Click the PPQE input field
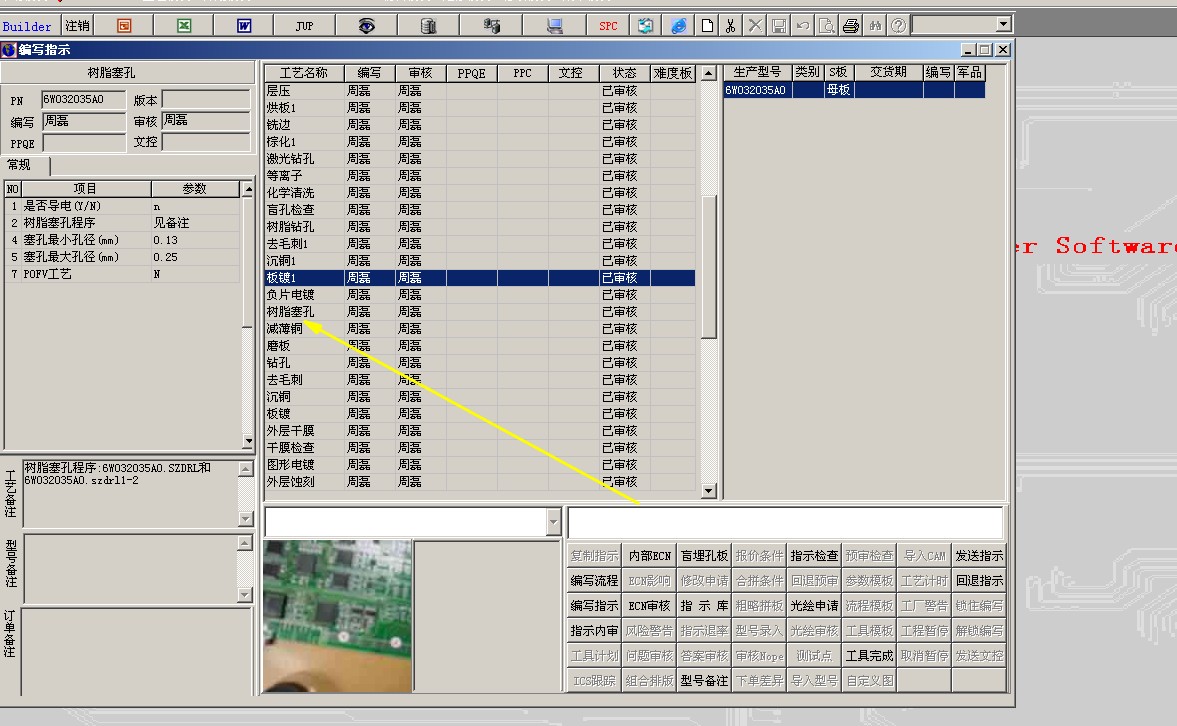The image size is (1177, 726). [83, 143]
